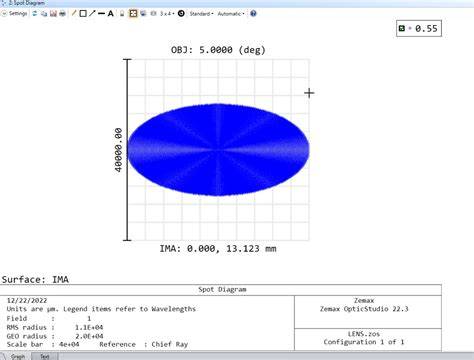Switch to the Graph tab

[x=18, y=357]
